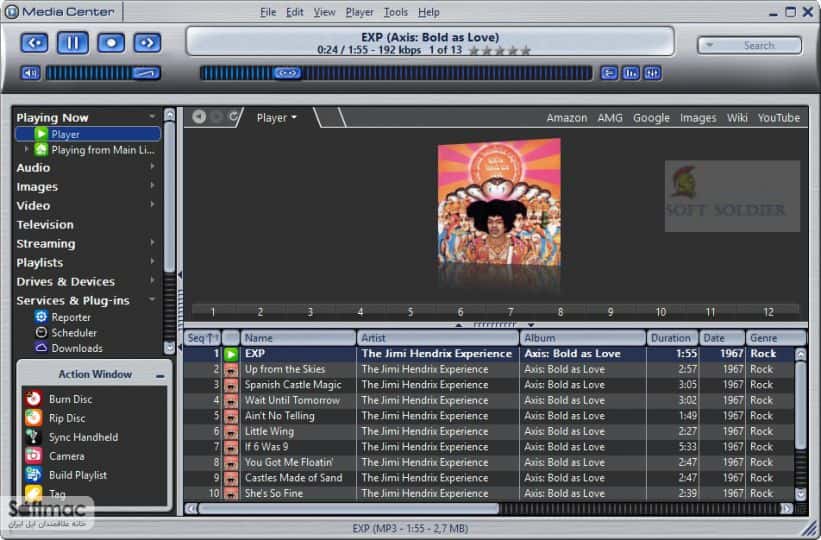Jump to track 6 in number strip
The height and width of the screenshot is (540, 821).
point(460,312)
